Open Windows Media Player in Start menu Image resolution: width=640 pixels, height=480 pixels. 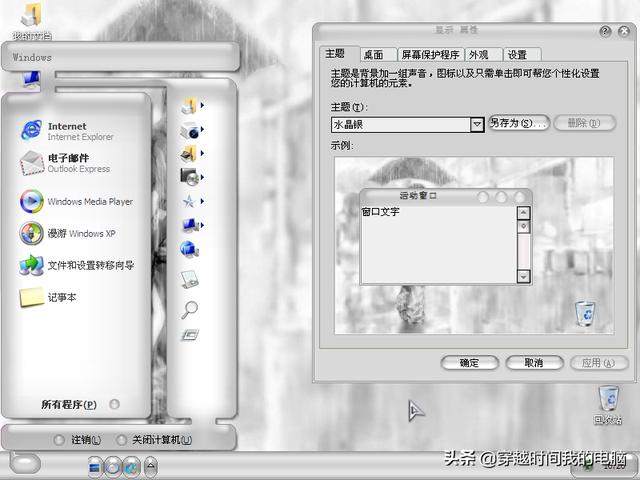76,201
